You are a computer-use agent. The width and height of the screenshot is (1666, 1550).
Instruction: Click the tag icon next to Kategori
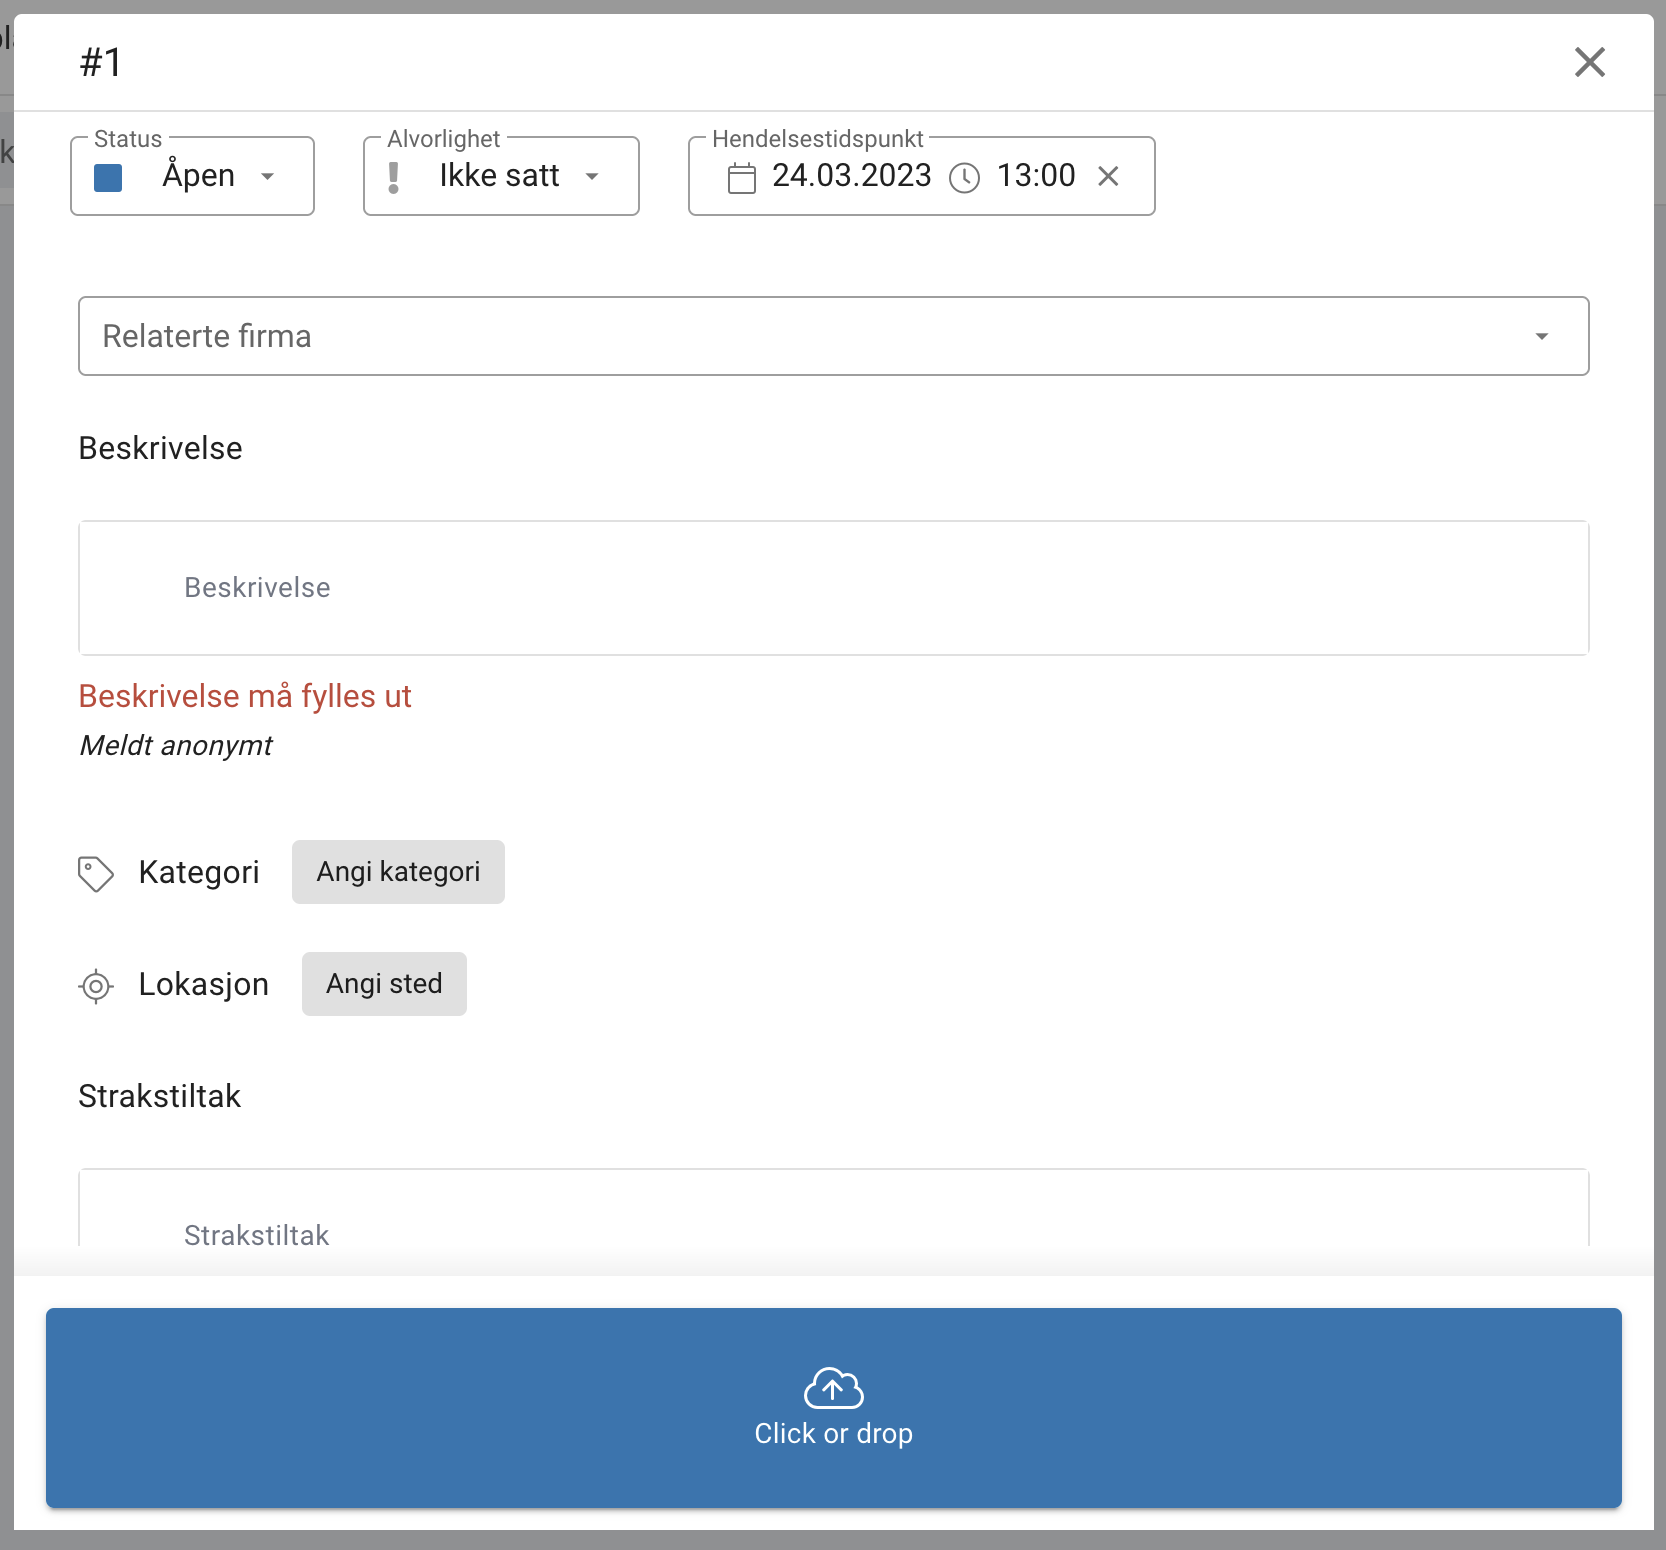[x=95, y=873]
